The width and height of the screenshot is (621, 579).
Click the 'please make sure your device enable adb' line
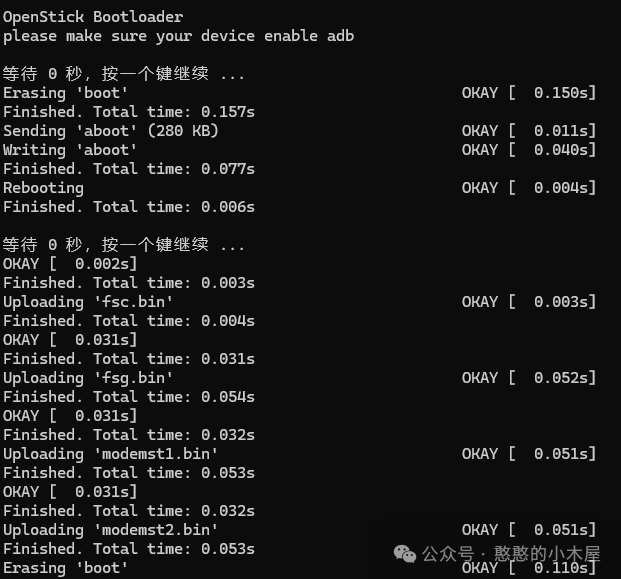click(178, 36)
